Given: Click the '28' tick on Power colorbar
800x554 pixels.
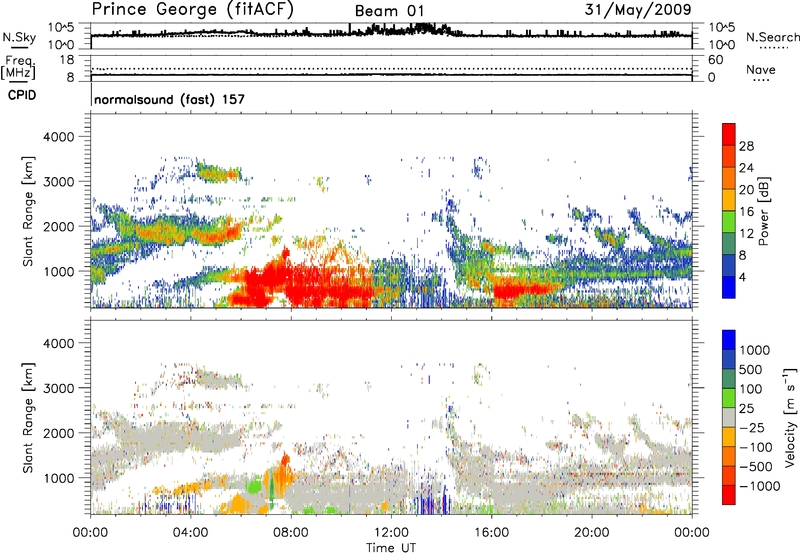Looking at the screenshot, I should click(746, 146).
